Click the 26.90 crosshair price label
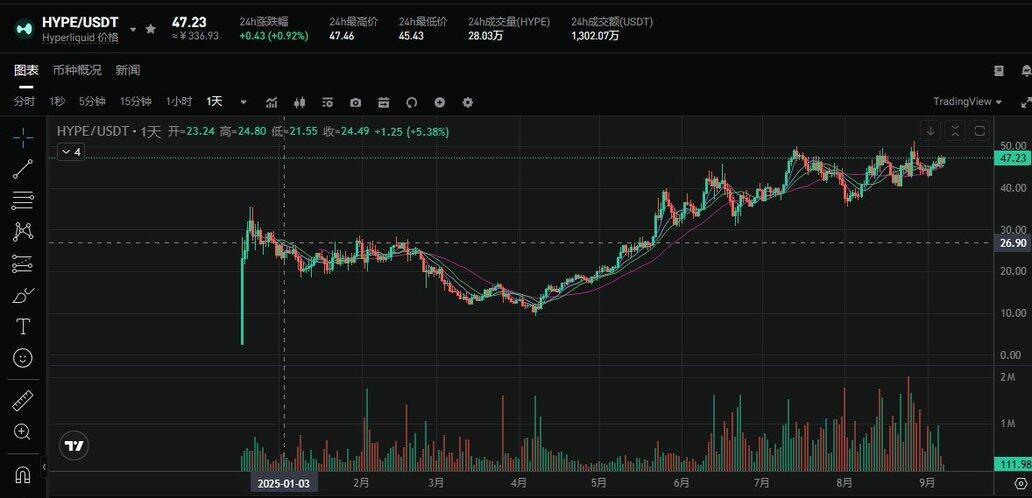The width and height of the screenshot is (1032, 498). 1012,243
